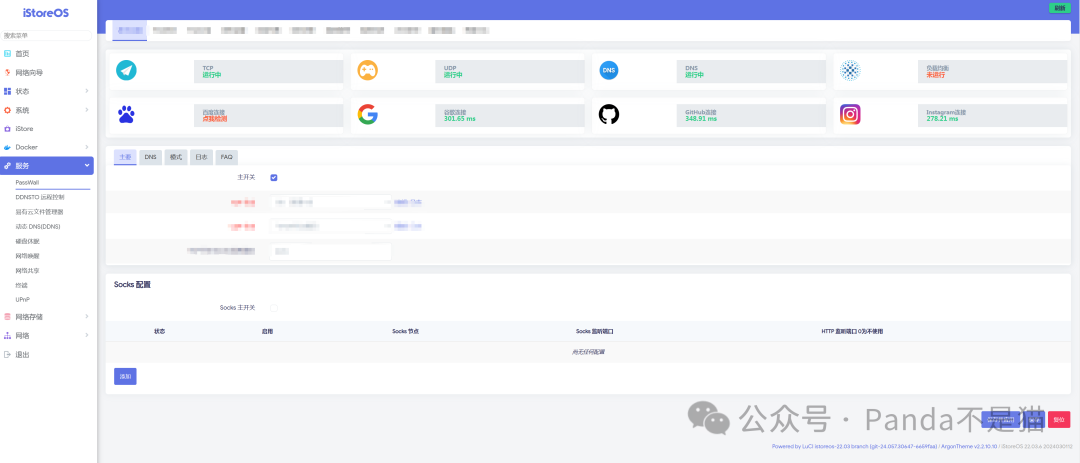Expand the 状态 sidebar menu chevron
Image resolution: width=1080 pixels, height=463 pixels.
tap(87, 91)
